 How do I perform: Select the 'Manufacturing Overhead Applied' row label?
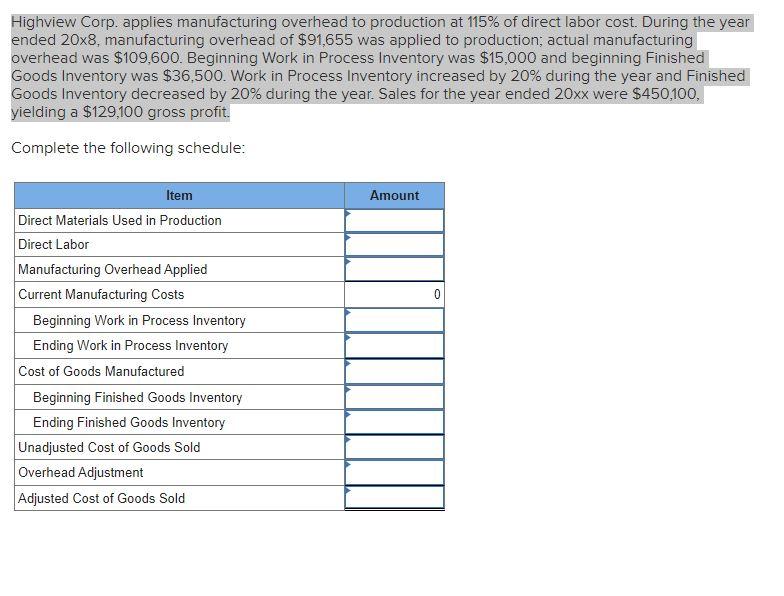coord(113,270)
